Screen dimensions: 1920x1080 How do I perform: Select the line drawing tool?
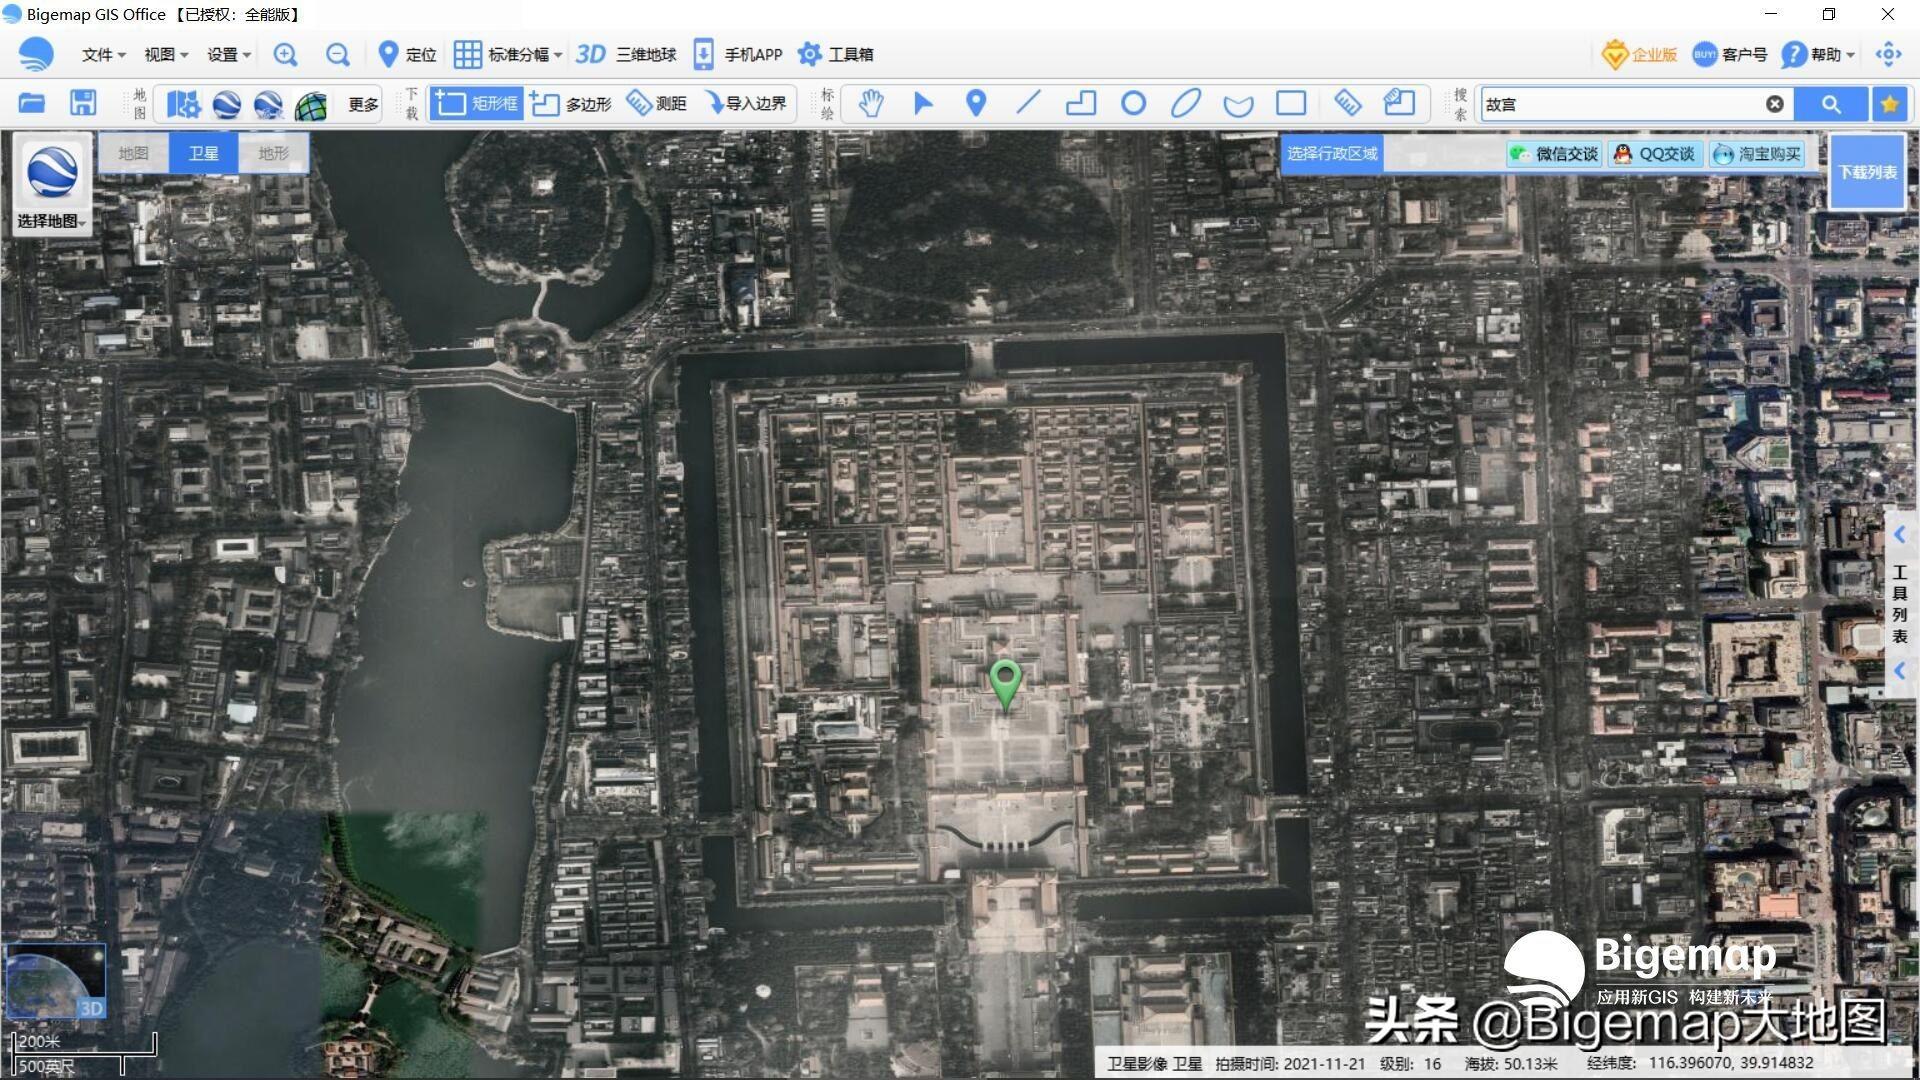1028,103
